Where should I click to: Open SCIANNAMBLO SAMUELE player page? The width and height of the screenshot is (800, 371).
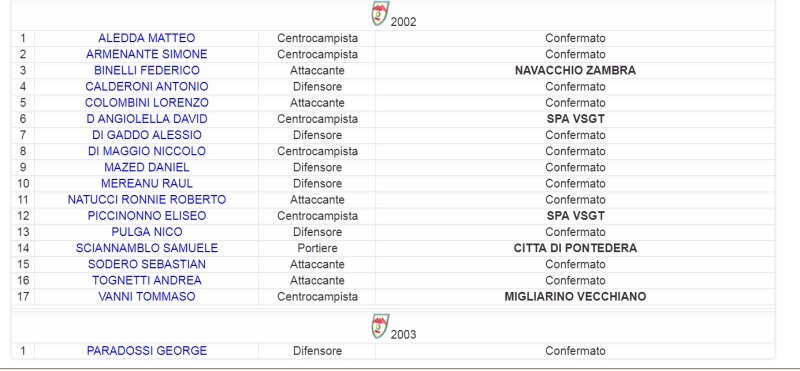tap(146, 249)
